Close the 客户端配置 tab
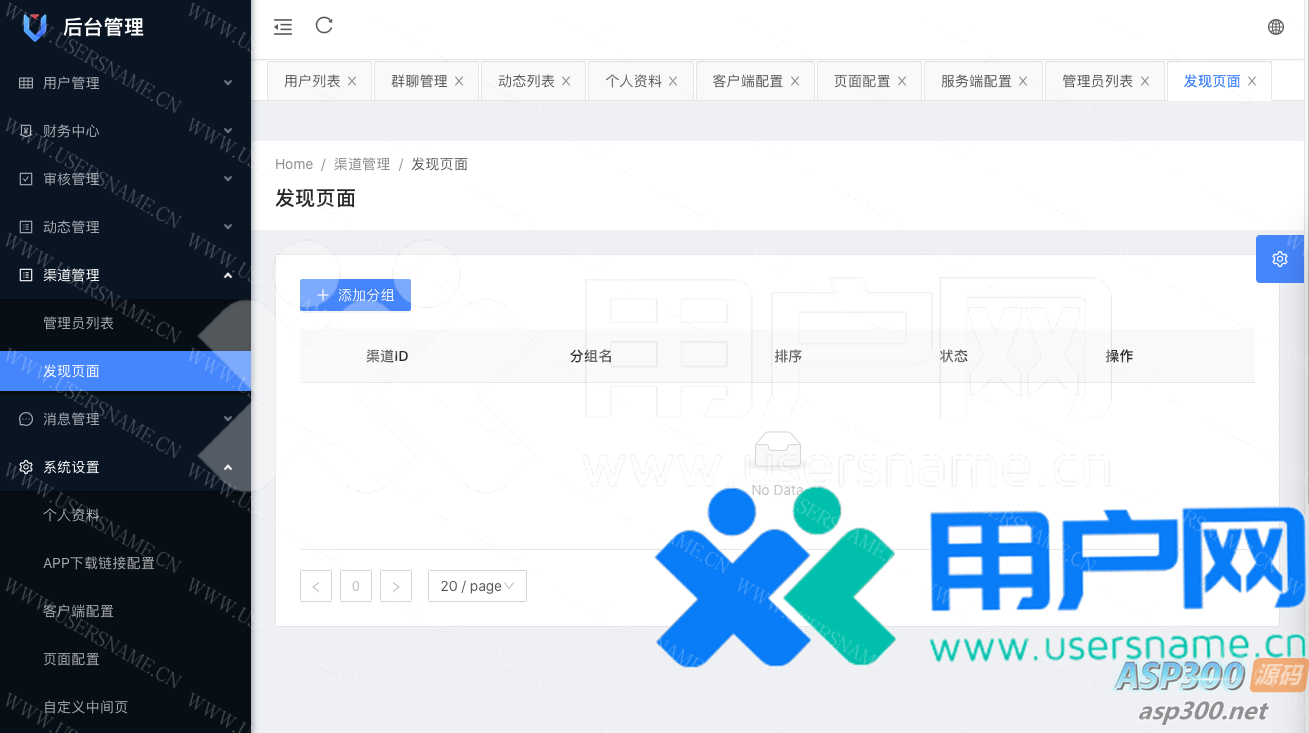The width and height of the screenshot is (1309, 733). pyautogui.click(x=795, y=81)
